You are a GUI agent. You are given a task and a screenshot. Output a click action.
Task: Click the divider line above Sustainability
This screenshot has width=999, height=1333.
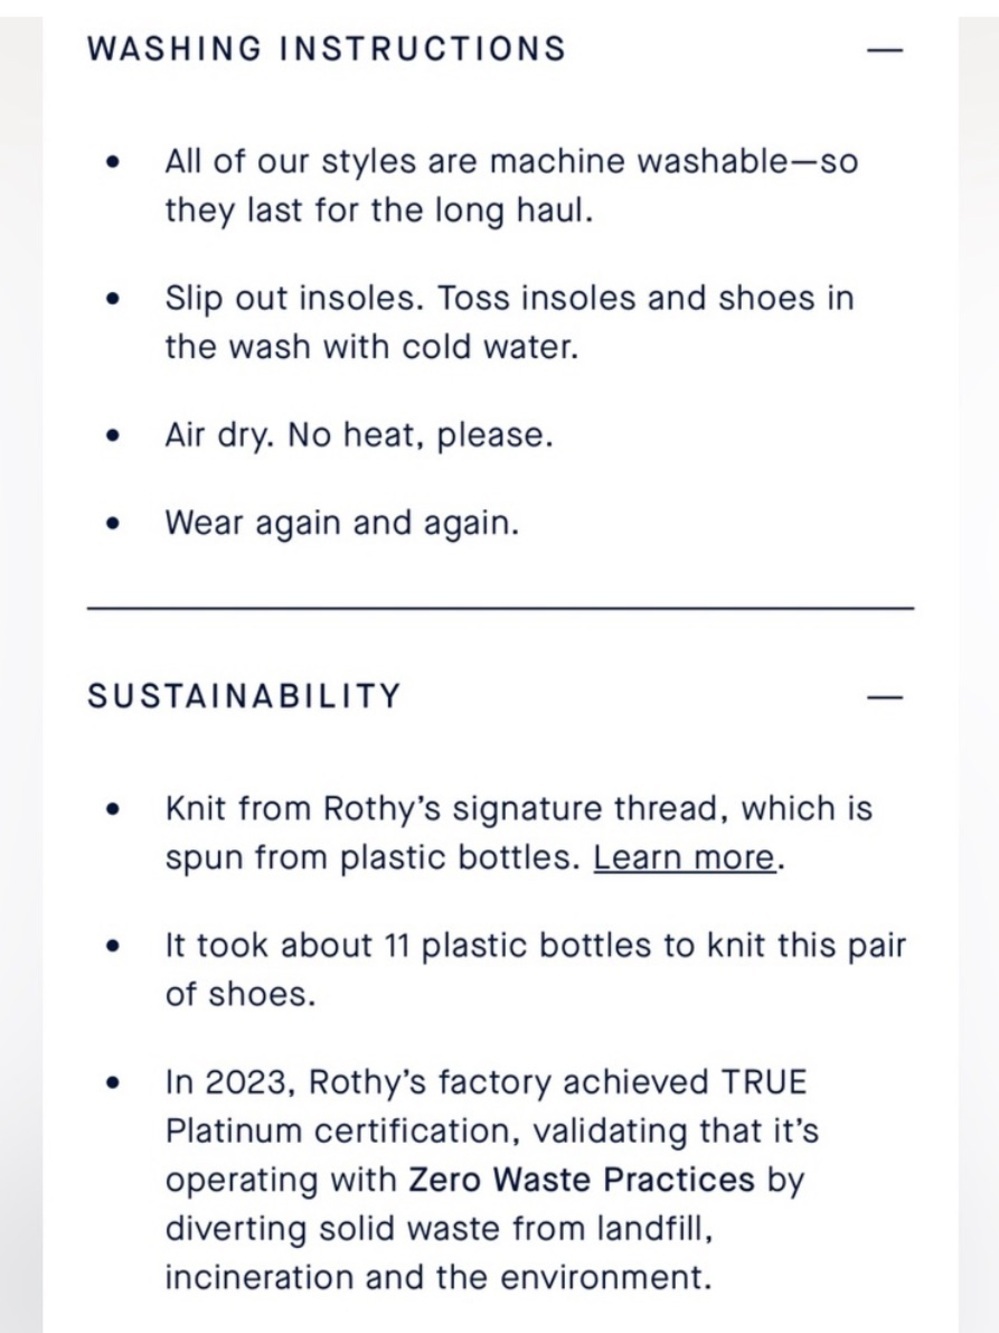(500, 608)
